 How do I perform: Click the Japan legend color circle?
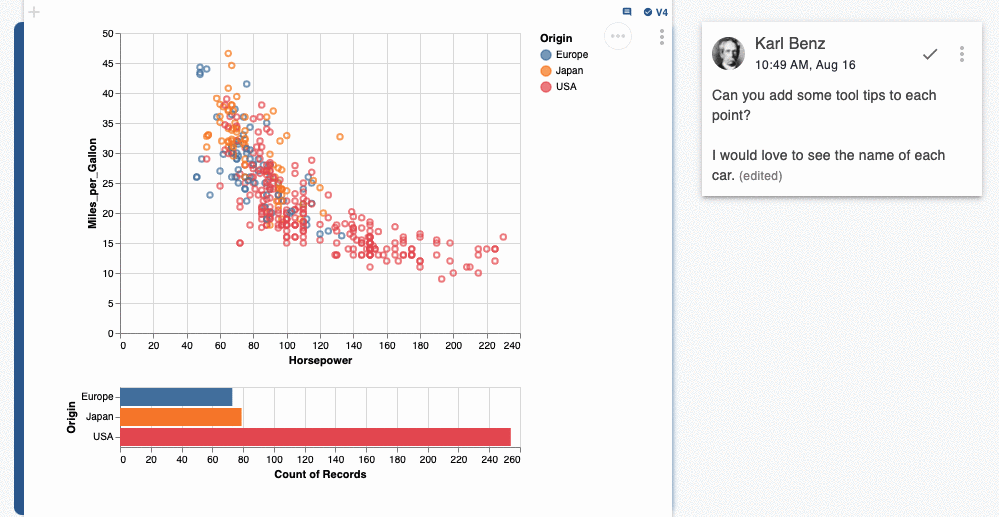pos(546,71)
